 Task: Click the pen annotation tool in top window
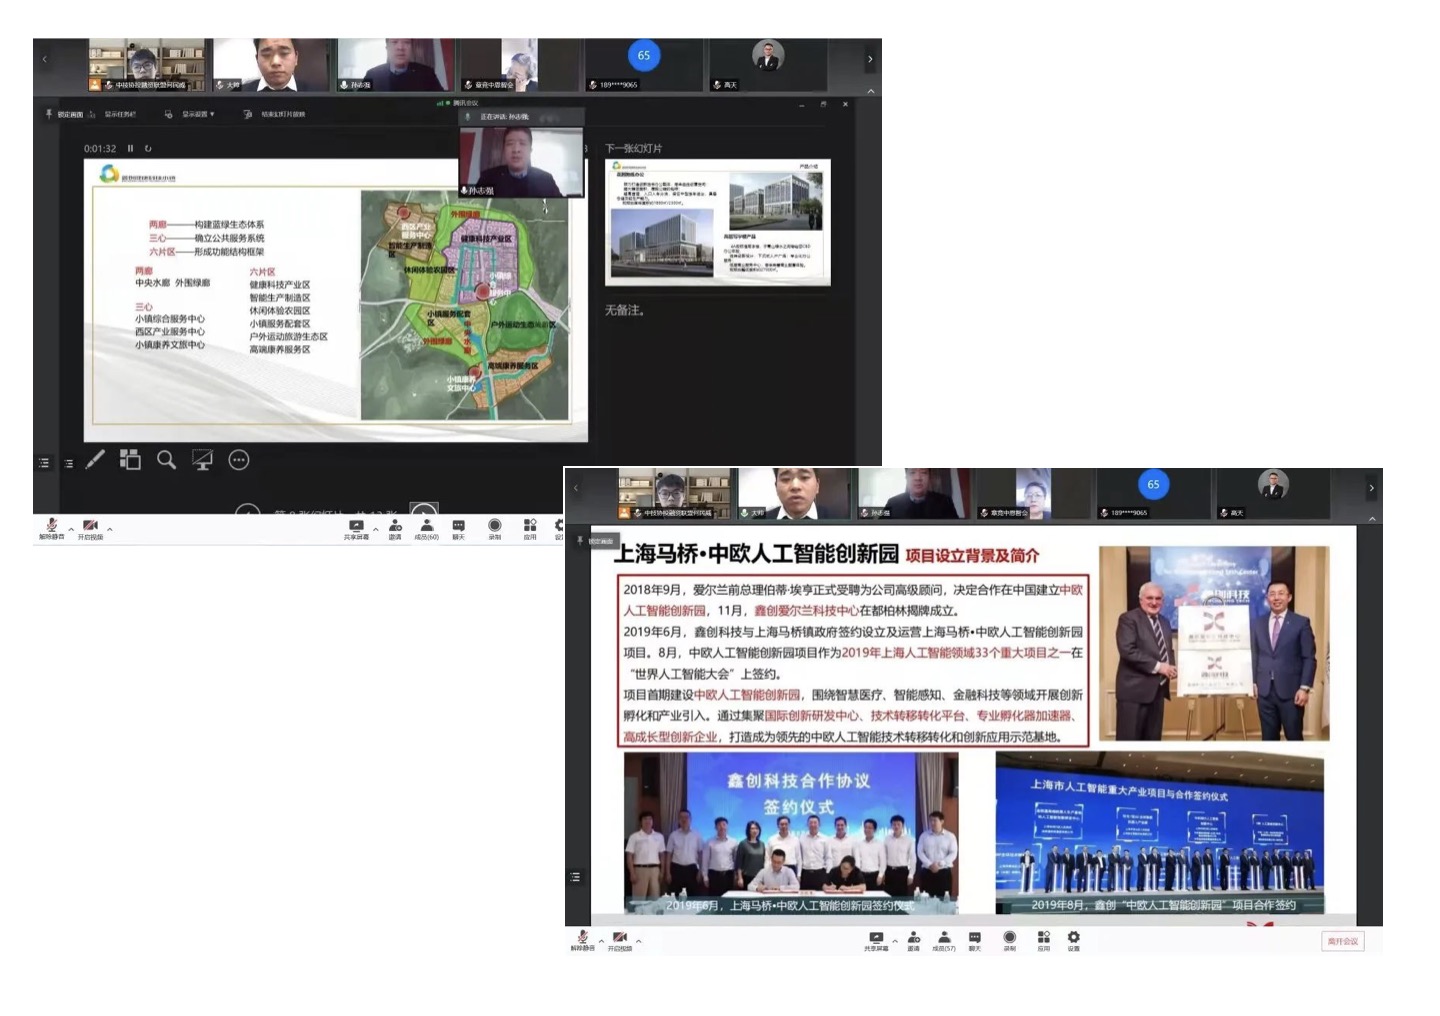(x=95, y=460)
